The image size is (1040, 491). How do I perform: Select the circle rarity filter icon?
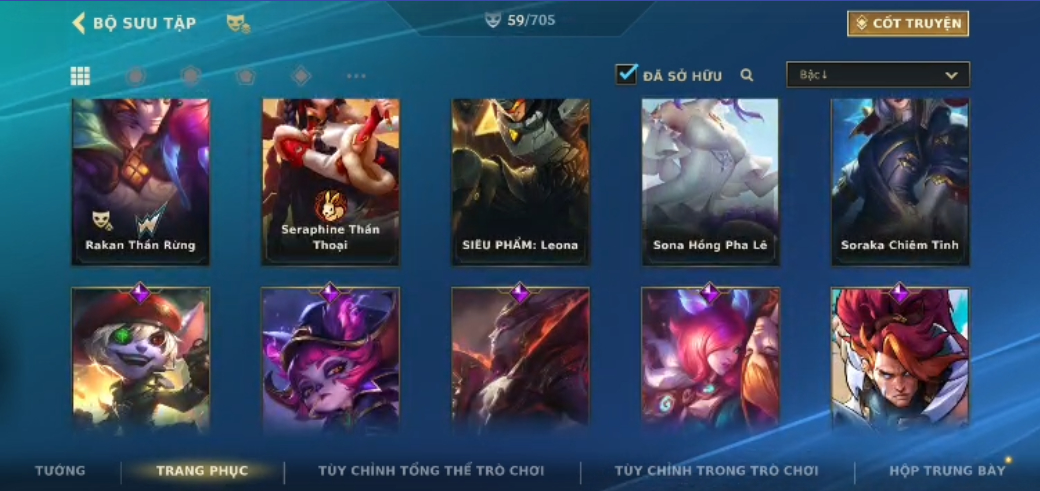click(135, 76)
